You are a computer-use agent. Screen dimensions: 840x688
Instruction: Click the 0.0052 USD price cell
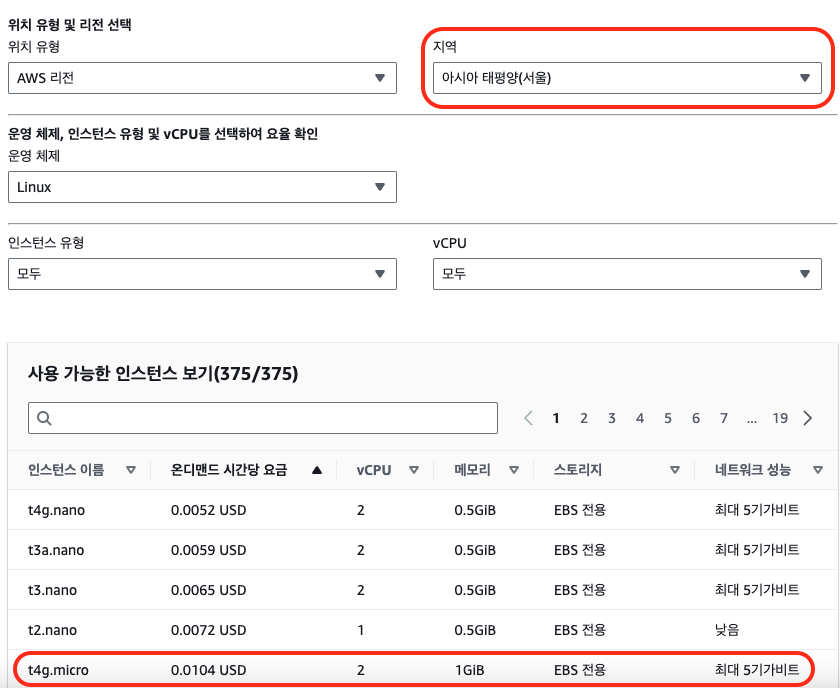(208, 510)
